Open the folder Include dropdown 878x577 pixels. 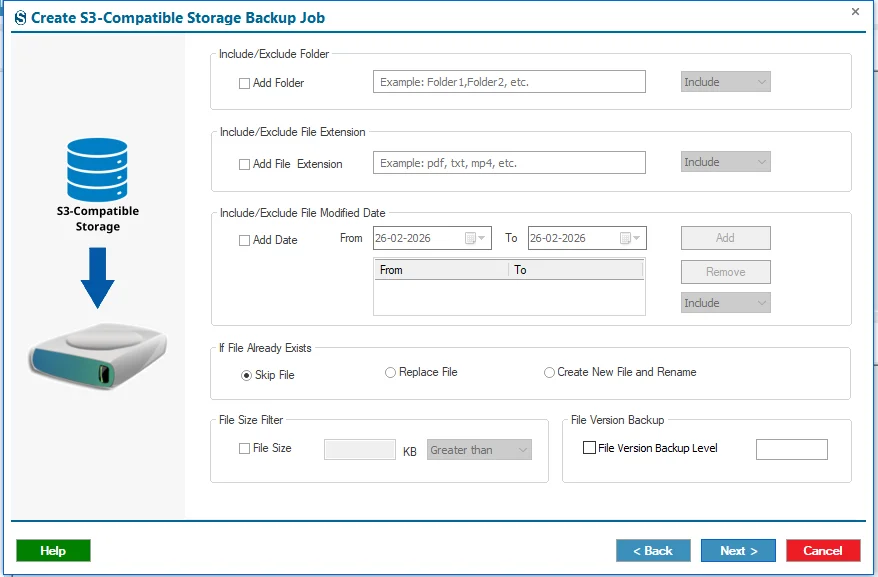point(726,82)
